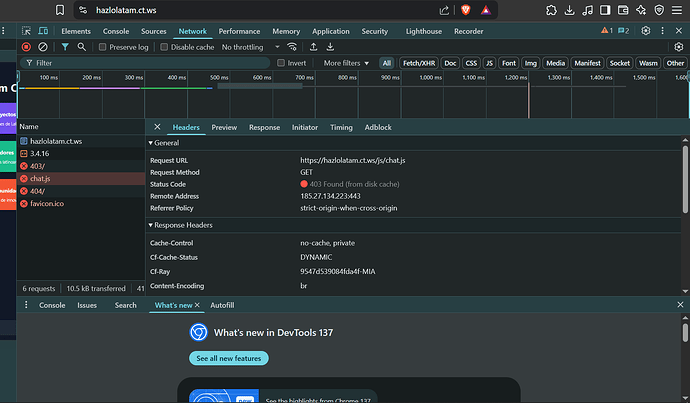Open the Performance panel tab
The image size is (690, 403).
coord(239,31)
